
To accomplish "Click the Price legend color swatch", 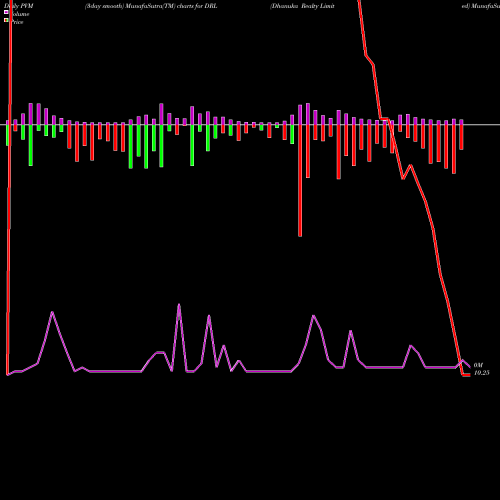I will (x=6, y=20).
